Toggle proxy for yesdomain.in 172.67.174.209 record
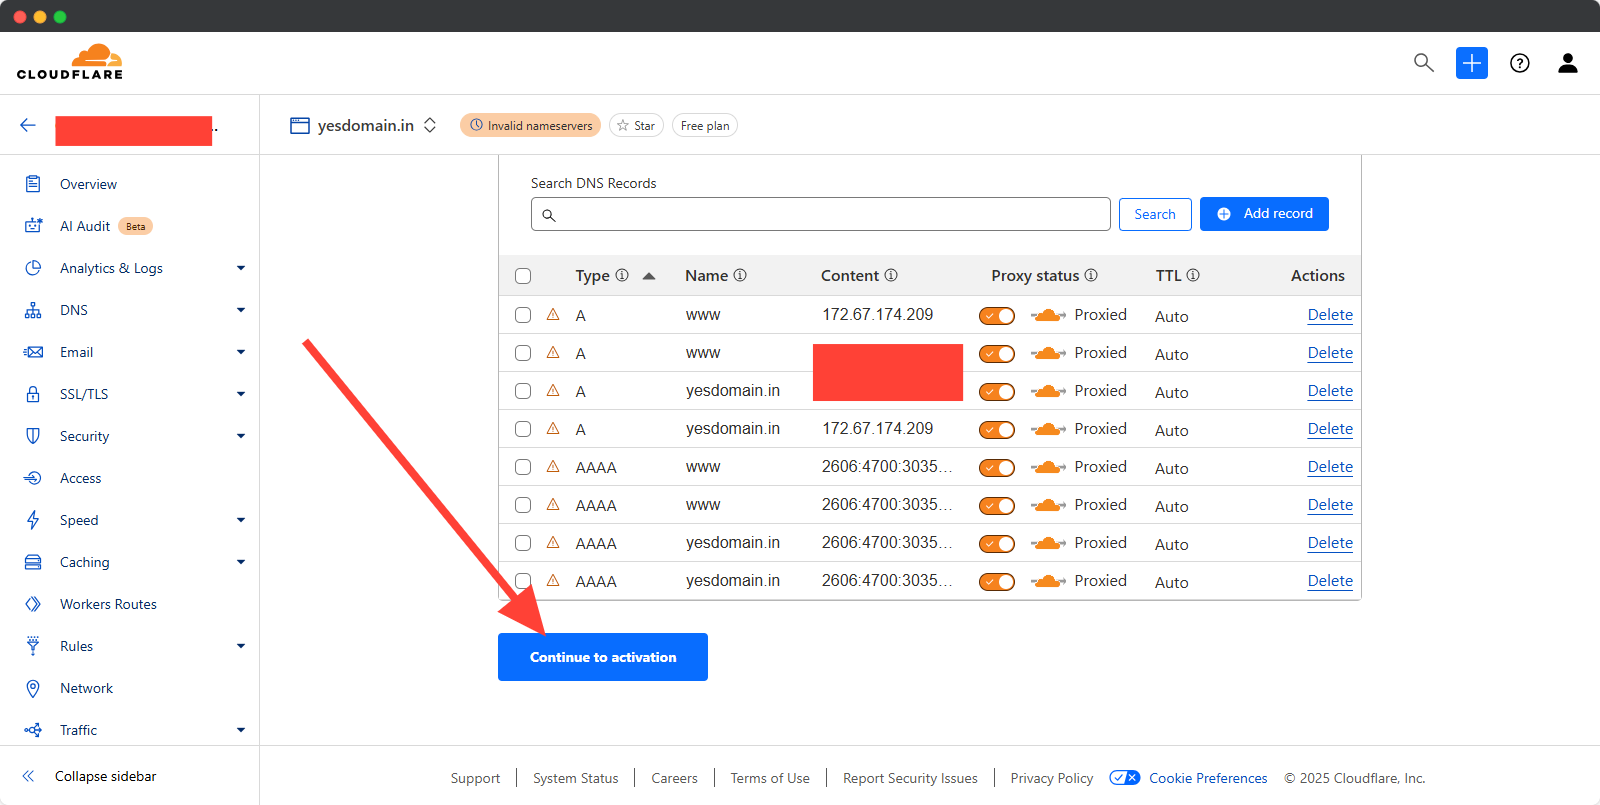The width and height of the screenshot is (1600, 805). coord(997,430)
